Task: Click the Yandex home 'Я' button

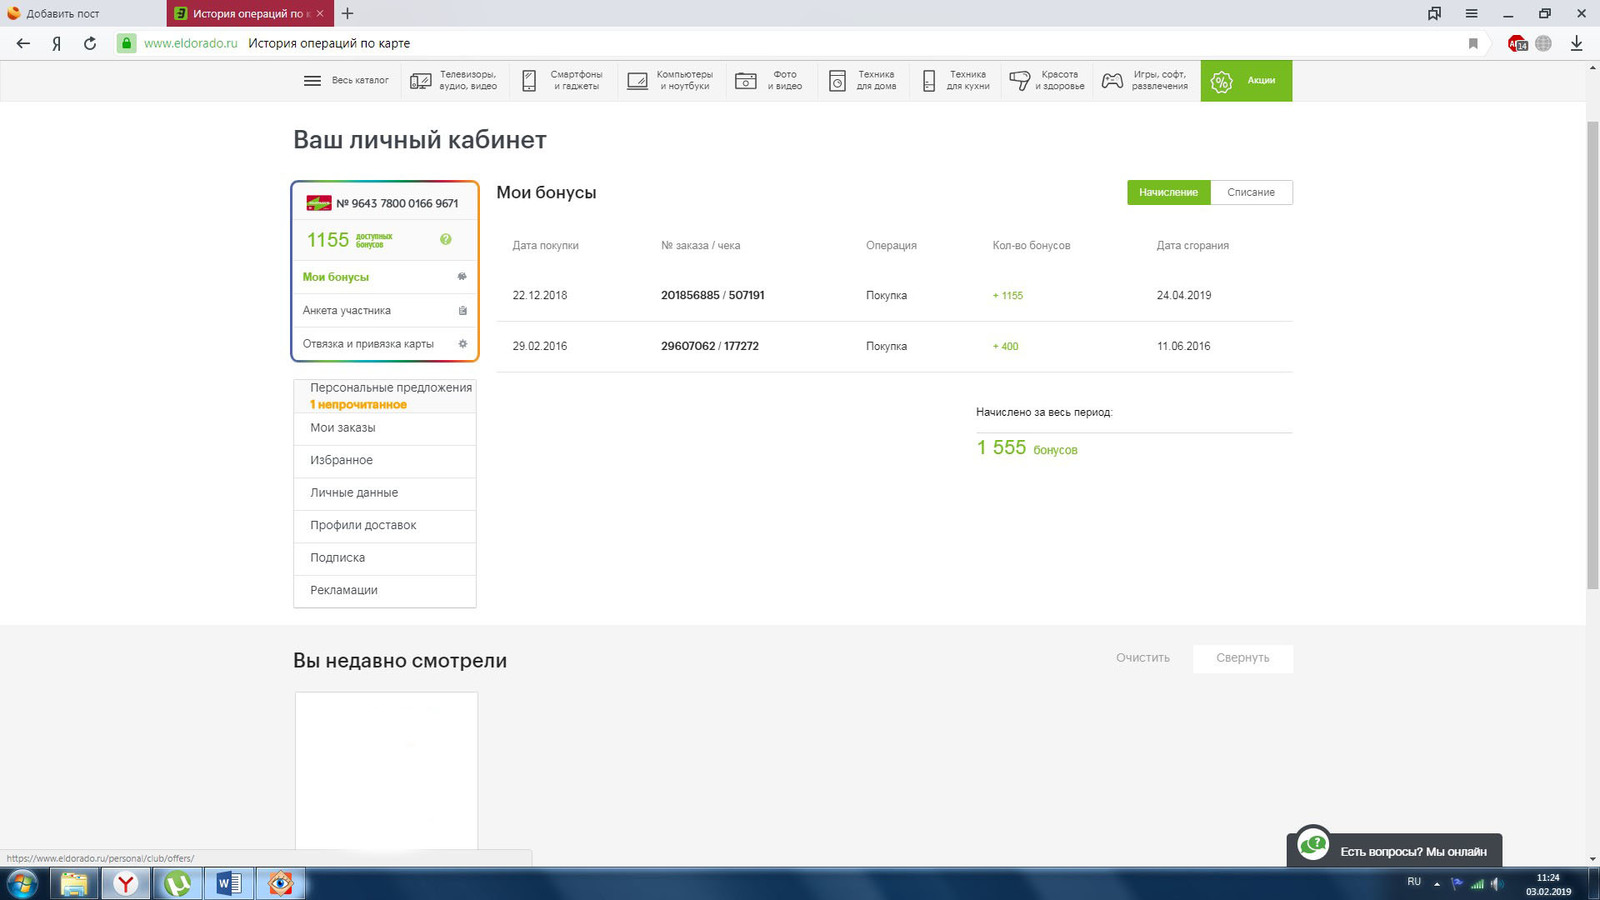Action: pyautogui.click(x=56, y=43)
